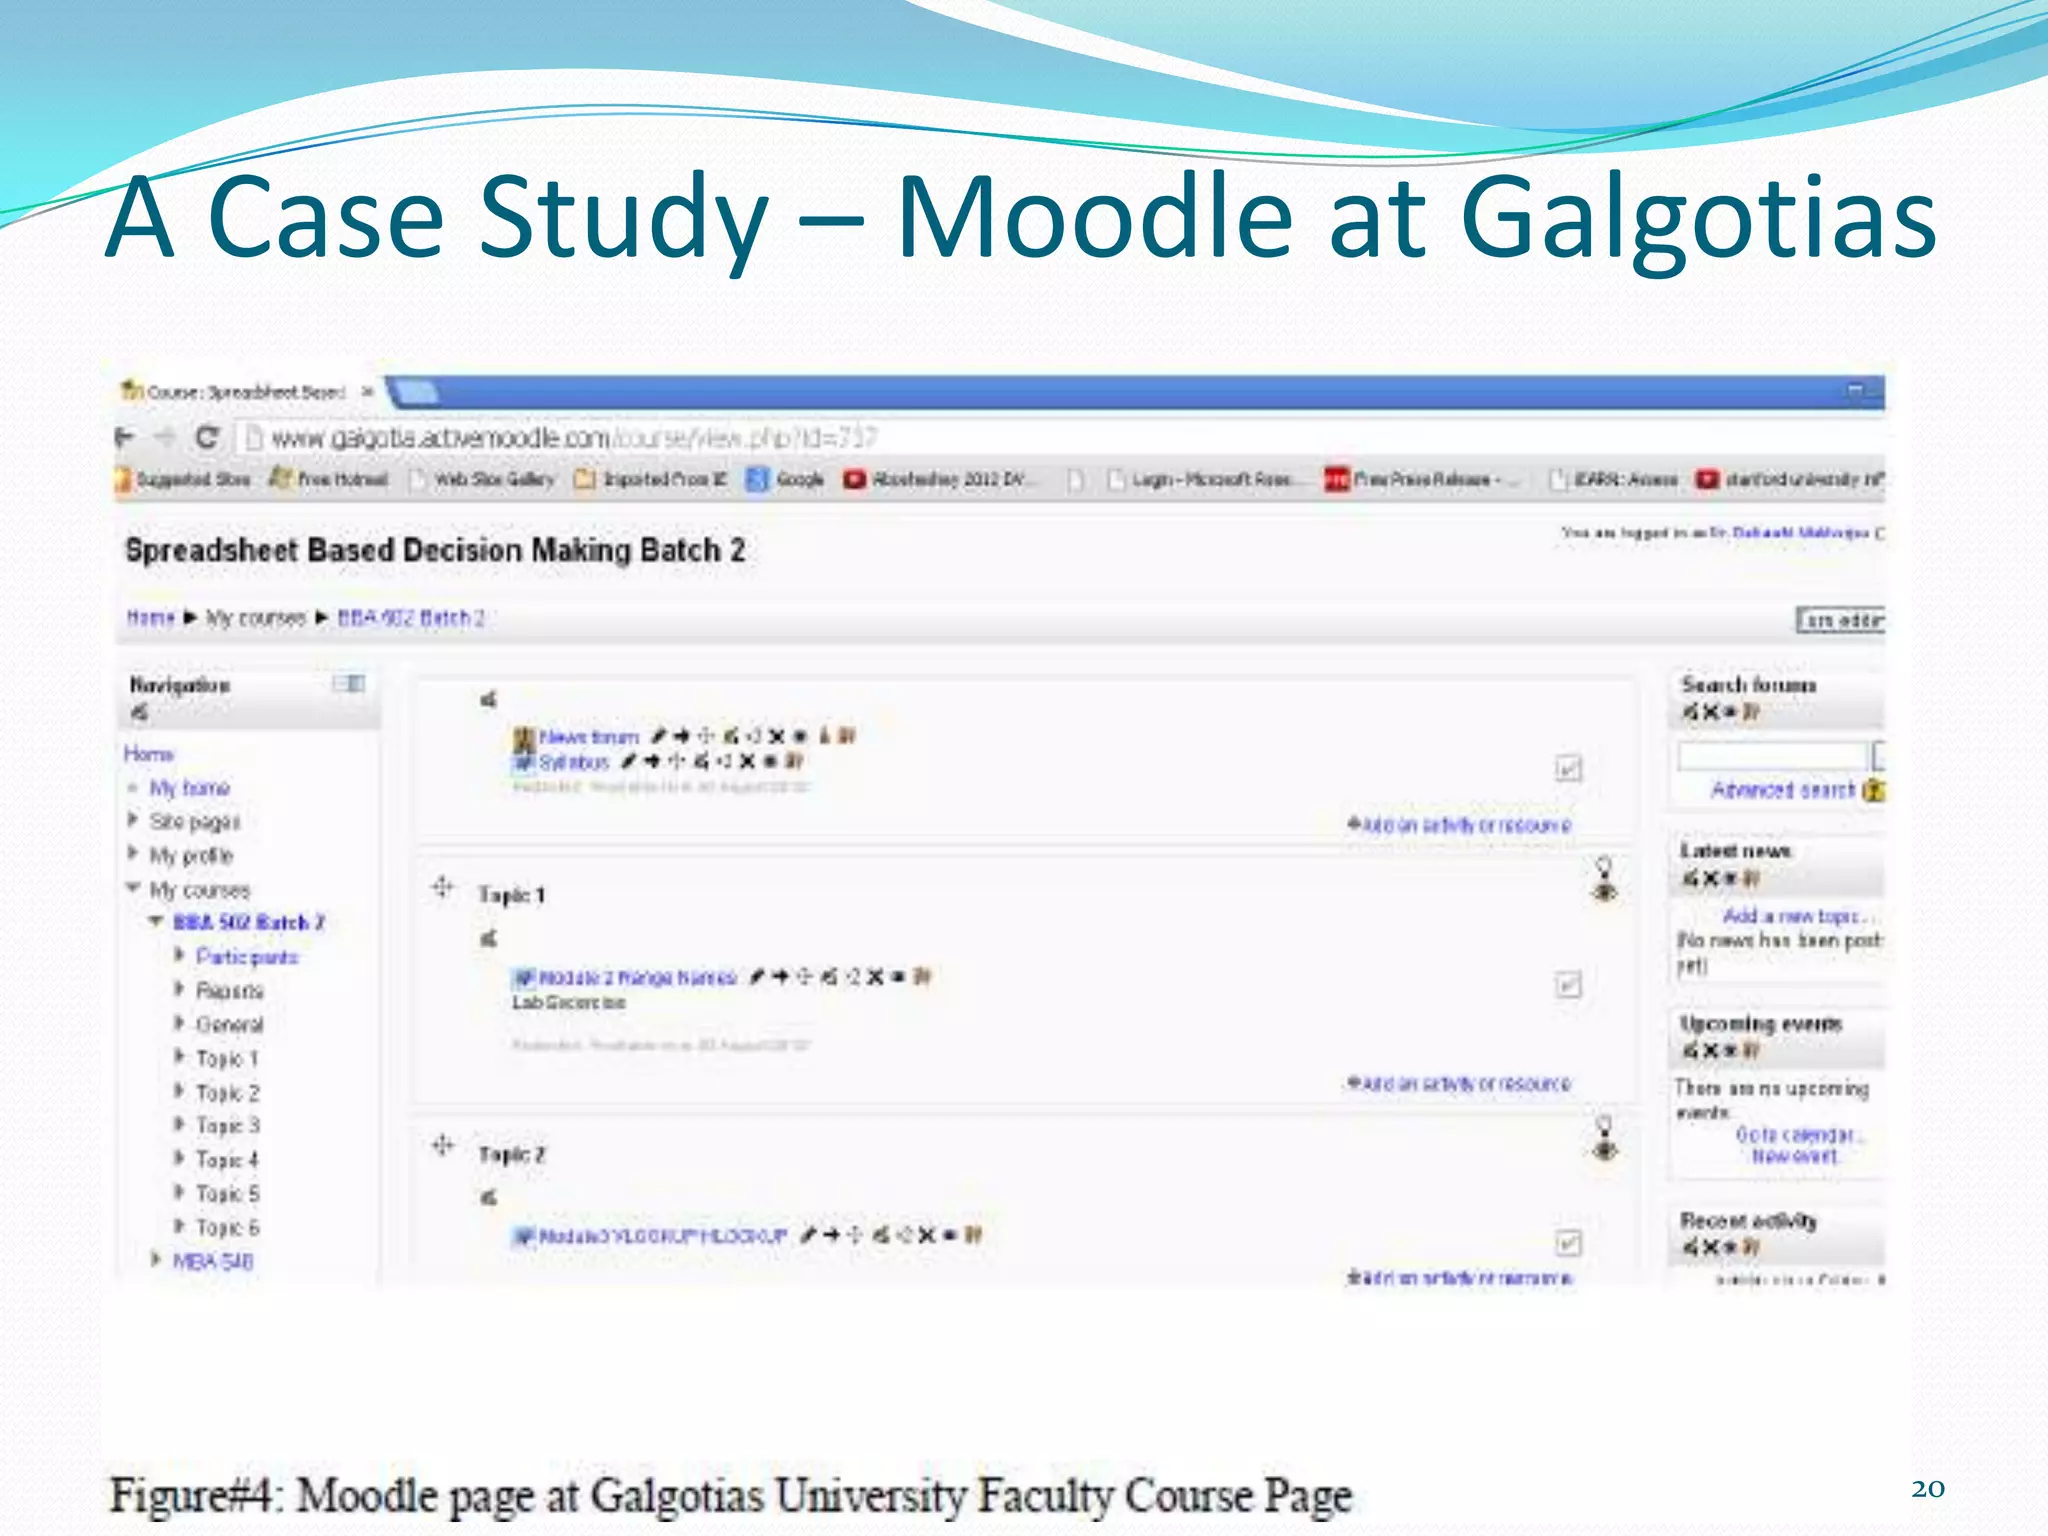Open the Free Hotmail bookmark
Viewport: 2048px width, 1536px height.
(x=329, y=480)
